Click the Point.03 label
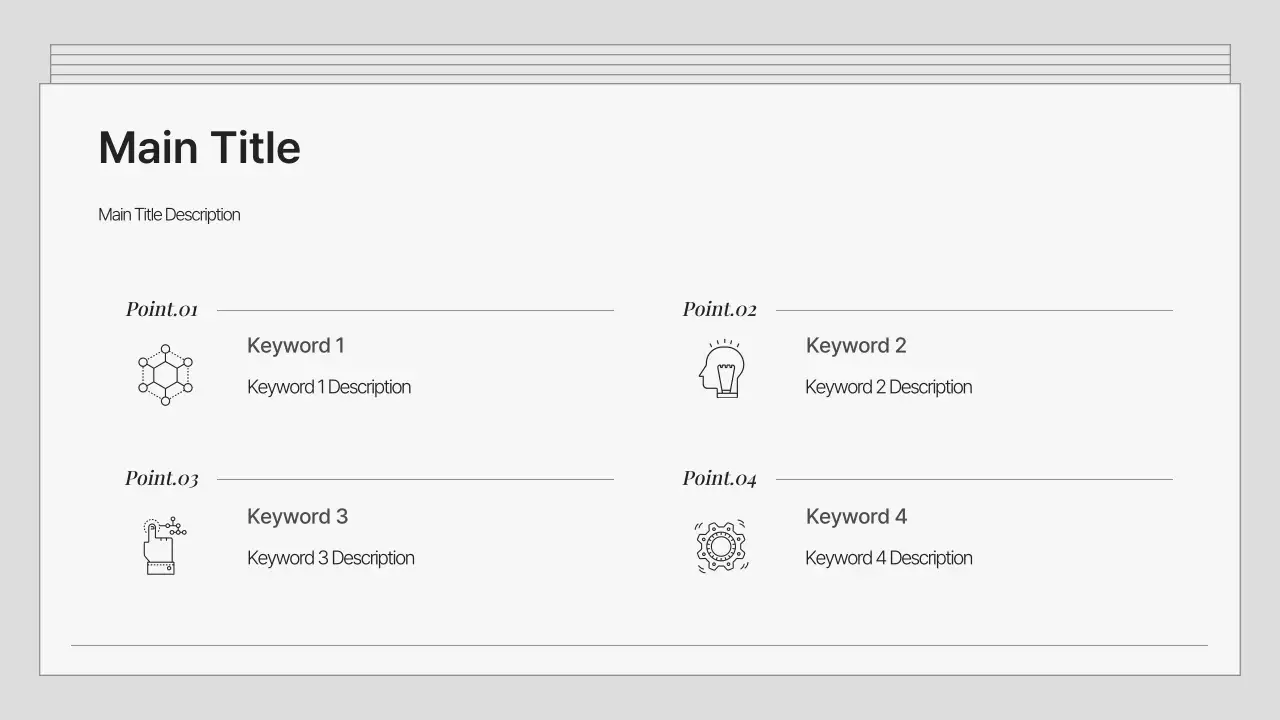The image size is (1280, 720). [162, 479]
